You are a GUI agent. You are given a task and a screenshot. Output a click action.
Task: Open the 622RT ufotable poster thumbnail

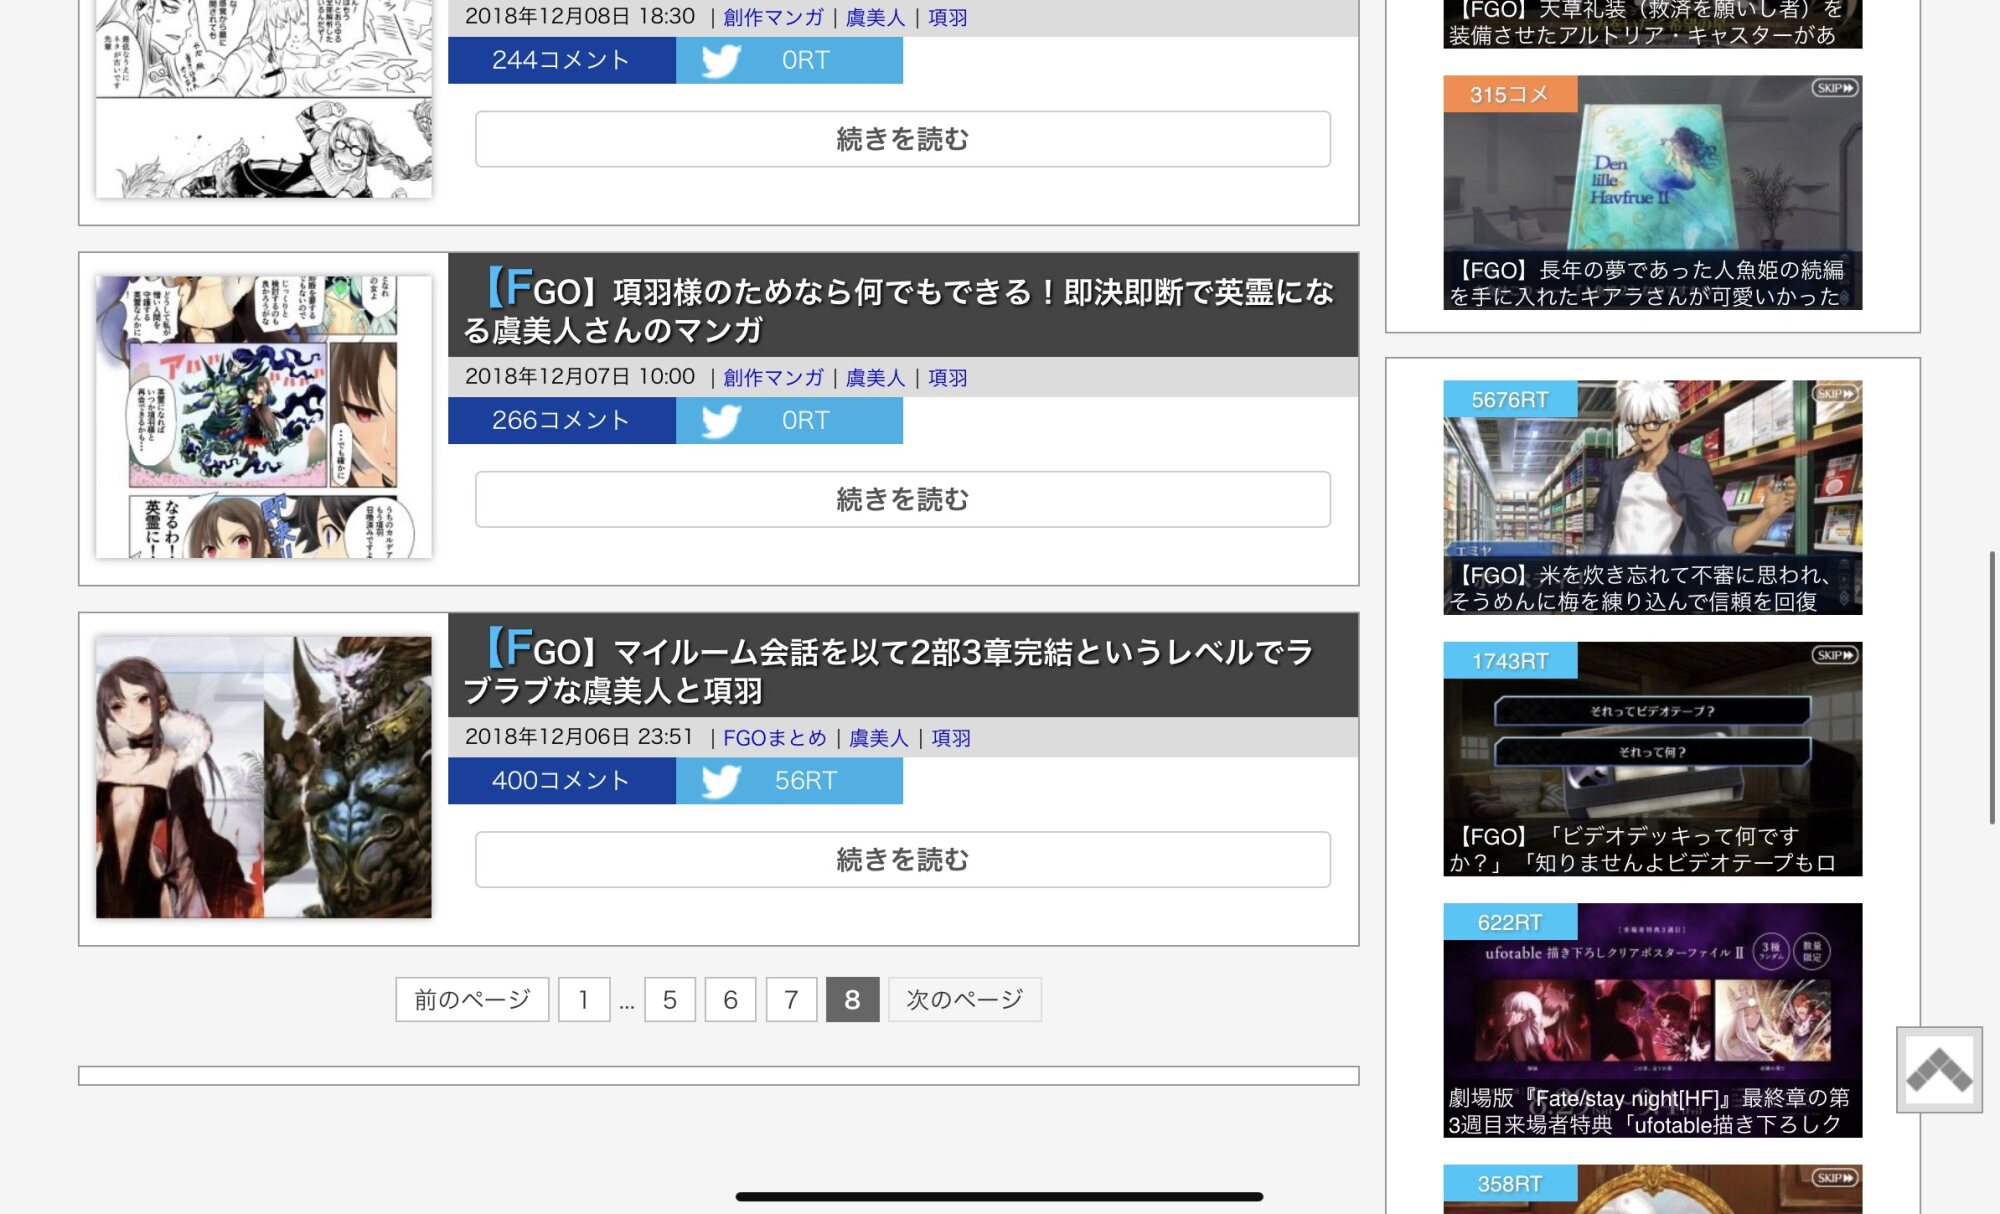(x=1652, y=1020)
